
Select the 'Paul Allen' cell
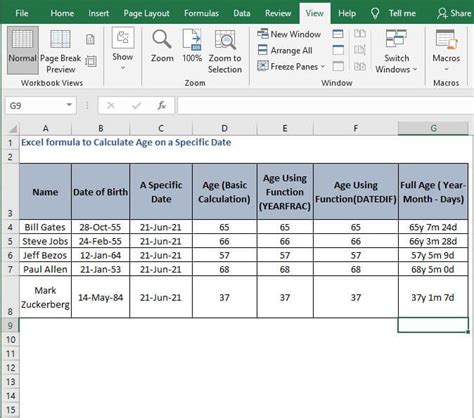point(45,269)
